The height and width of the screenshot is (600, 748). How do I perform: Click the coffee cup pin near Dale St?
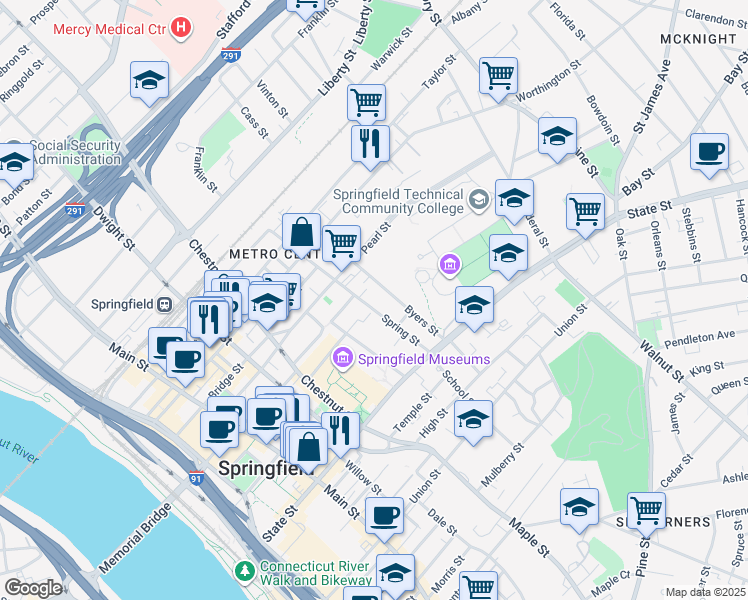click(383, 515)
